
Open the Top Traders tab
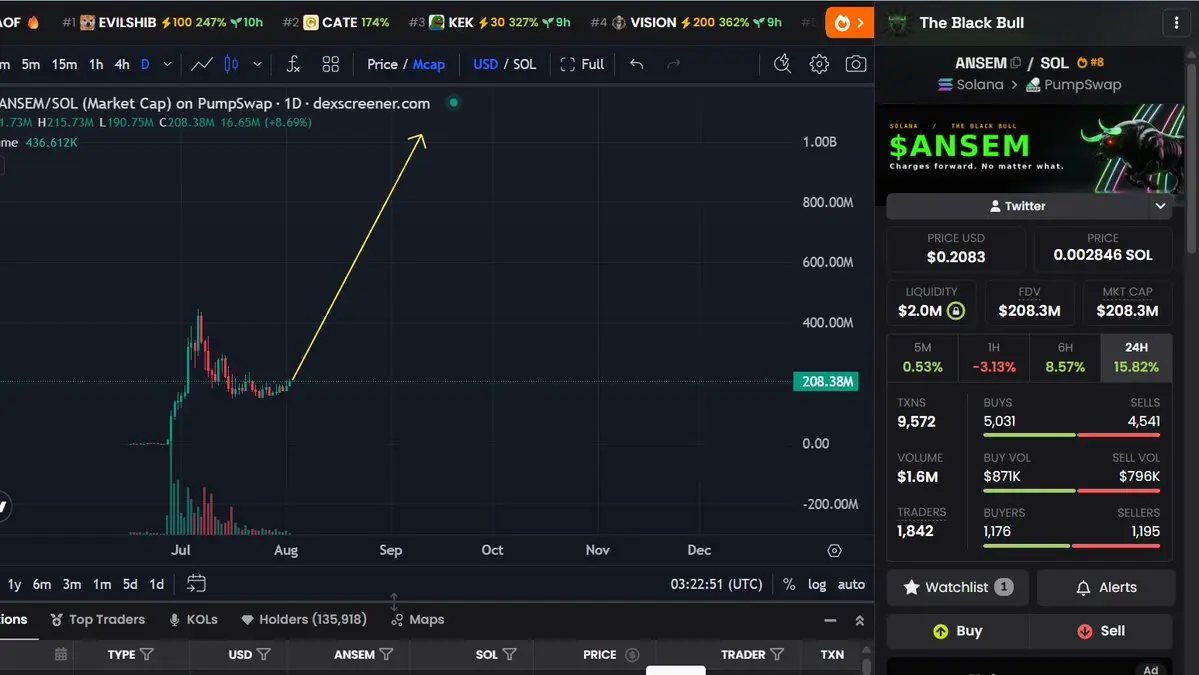[97, 619]
